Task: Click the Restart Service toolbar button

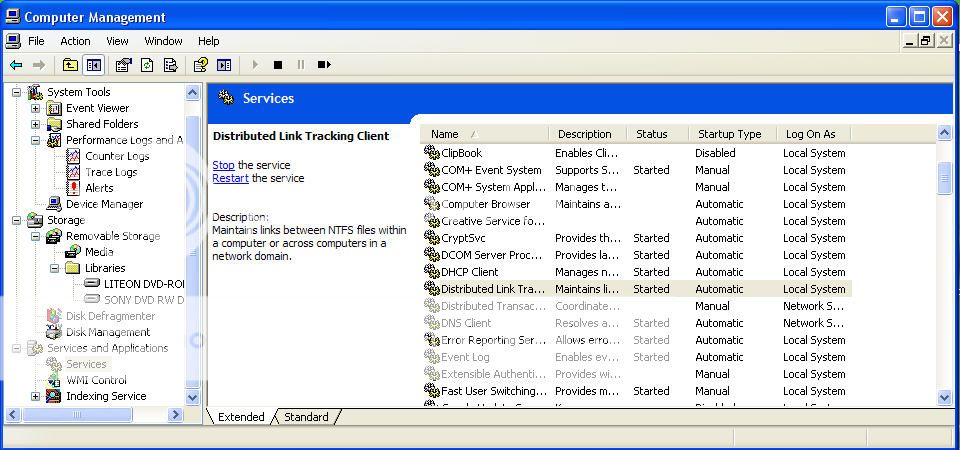Action: pos(324,65)
